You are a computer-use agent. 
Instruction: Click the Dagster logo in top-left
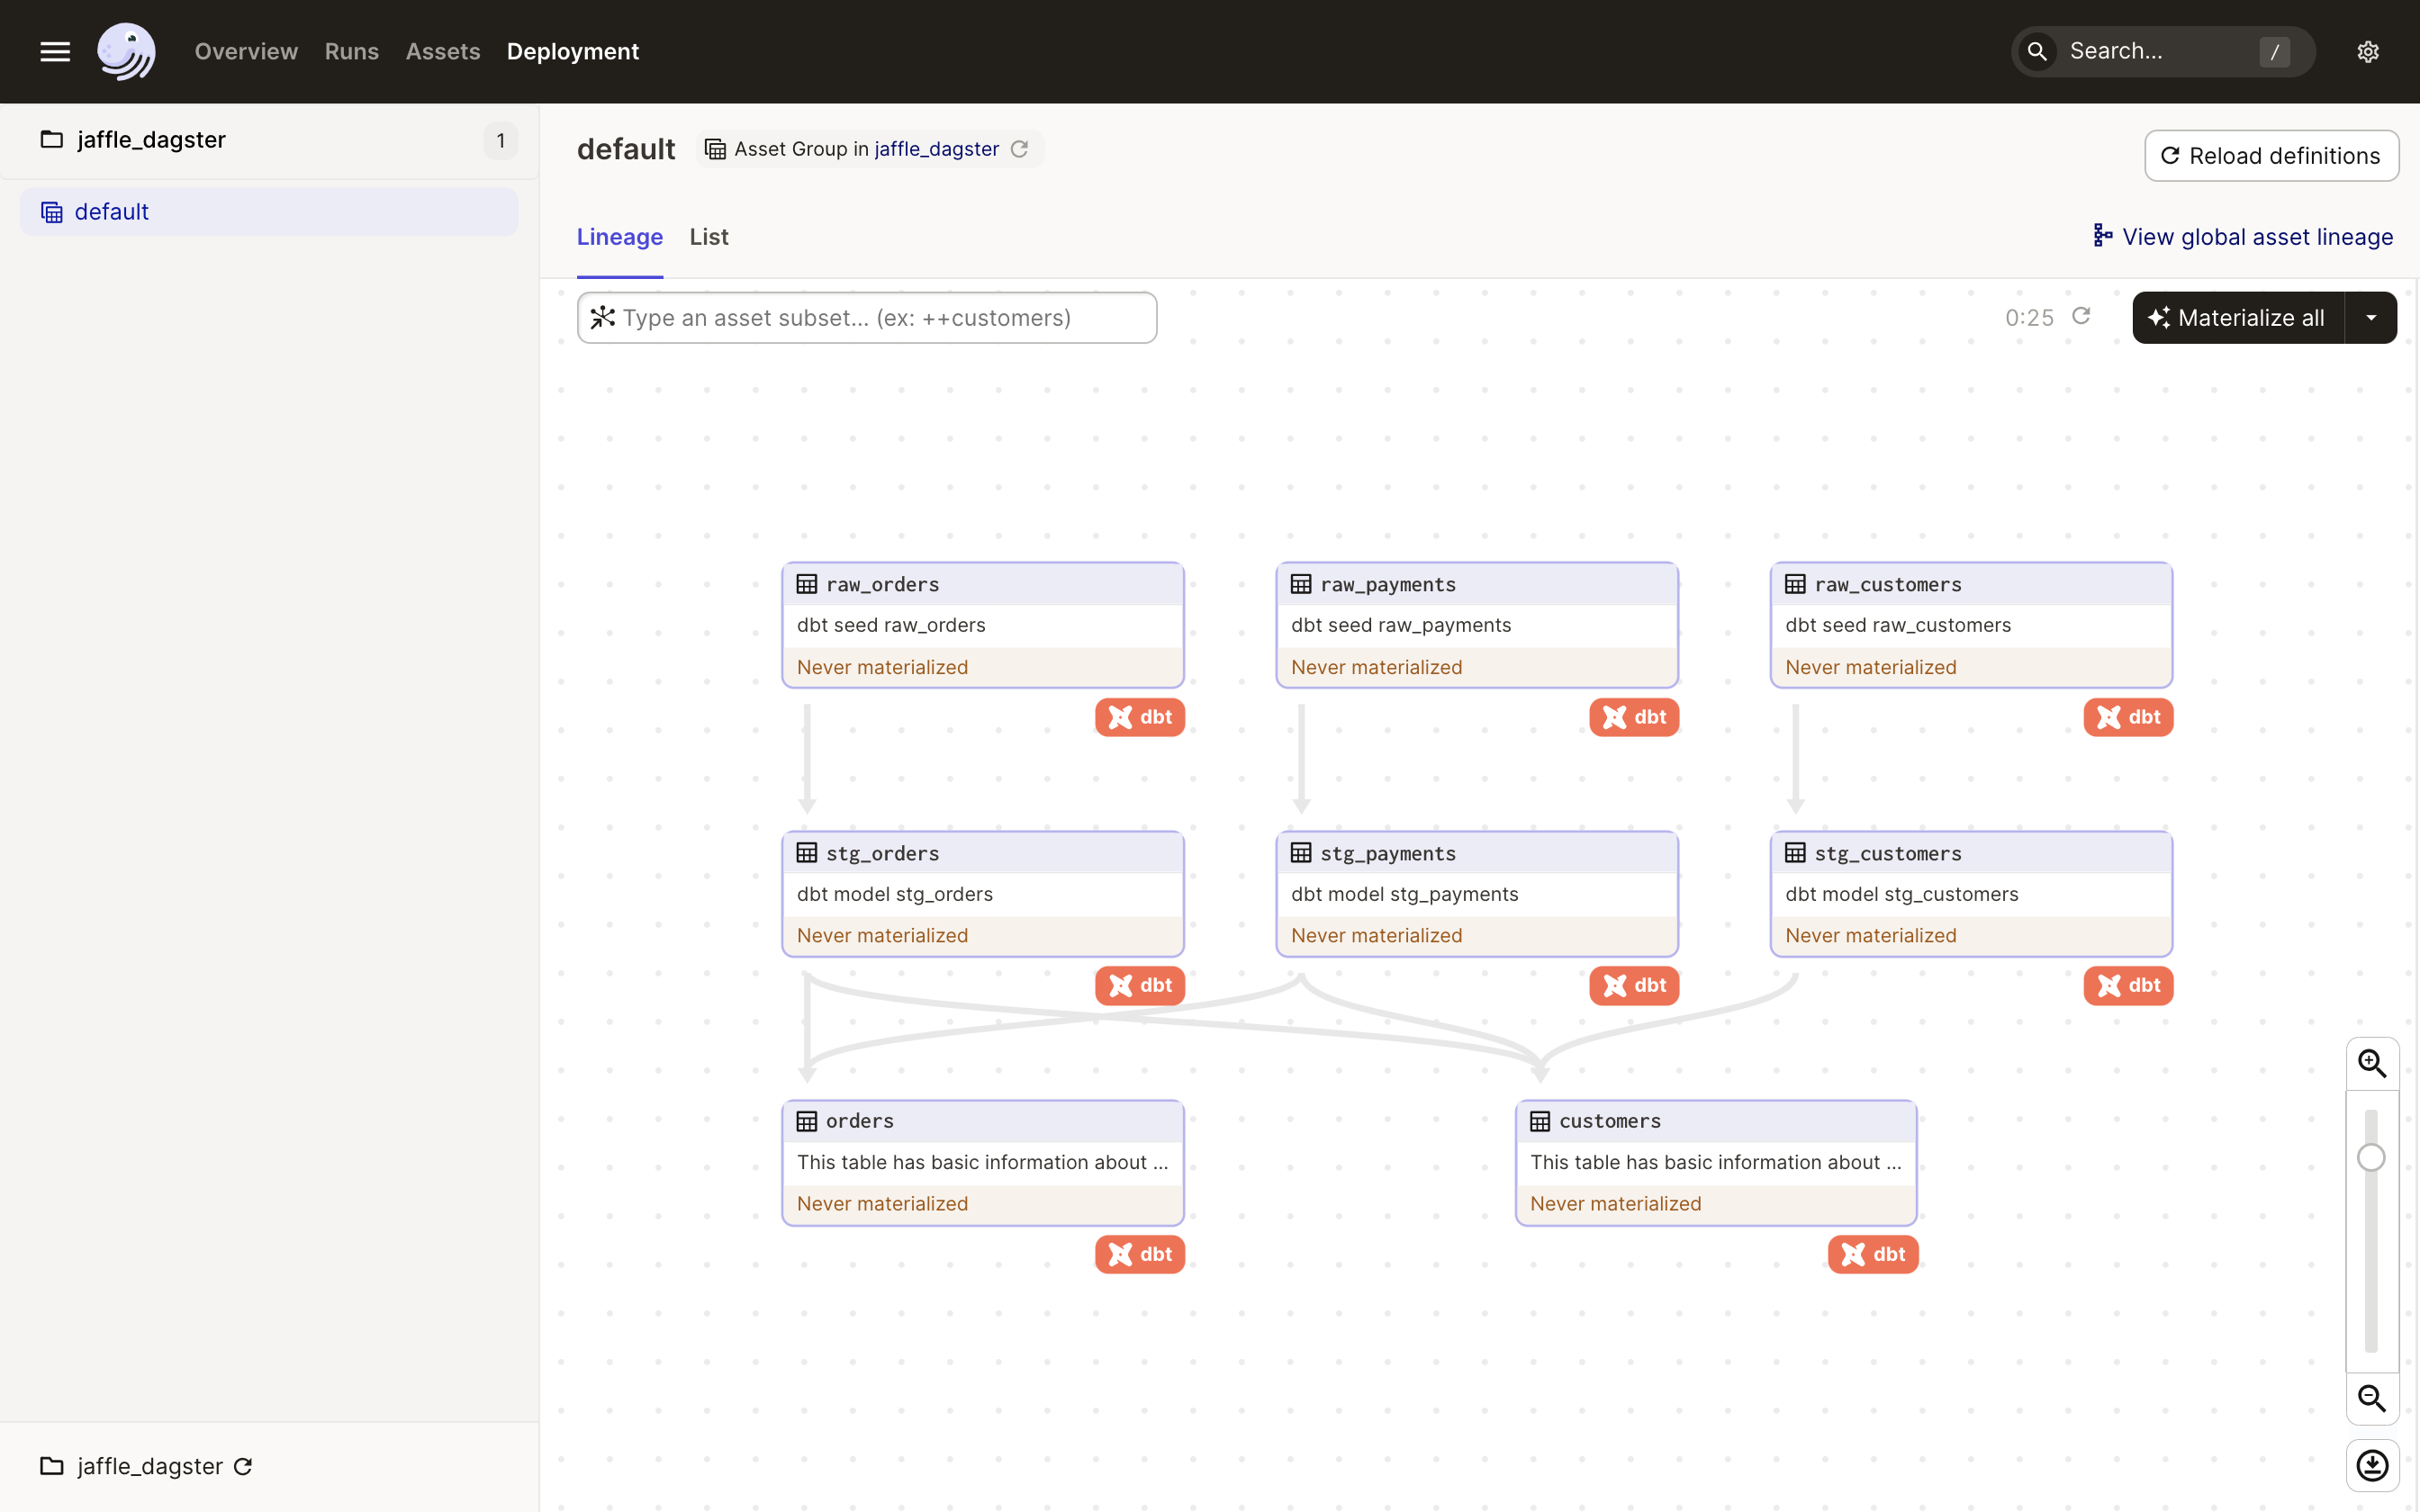point(125,50)
